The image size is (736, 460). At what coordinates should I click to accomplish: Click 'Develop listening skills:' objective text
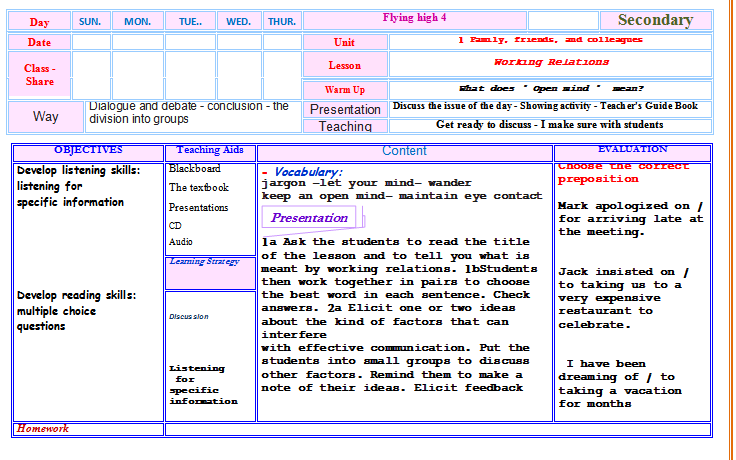tap(78, 170)
